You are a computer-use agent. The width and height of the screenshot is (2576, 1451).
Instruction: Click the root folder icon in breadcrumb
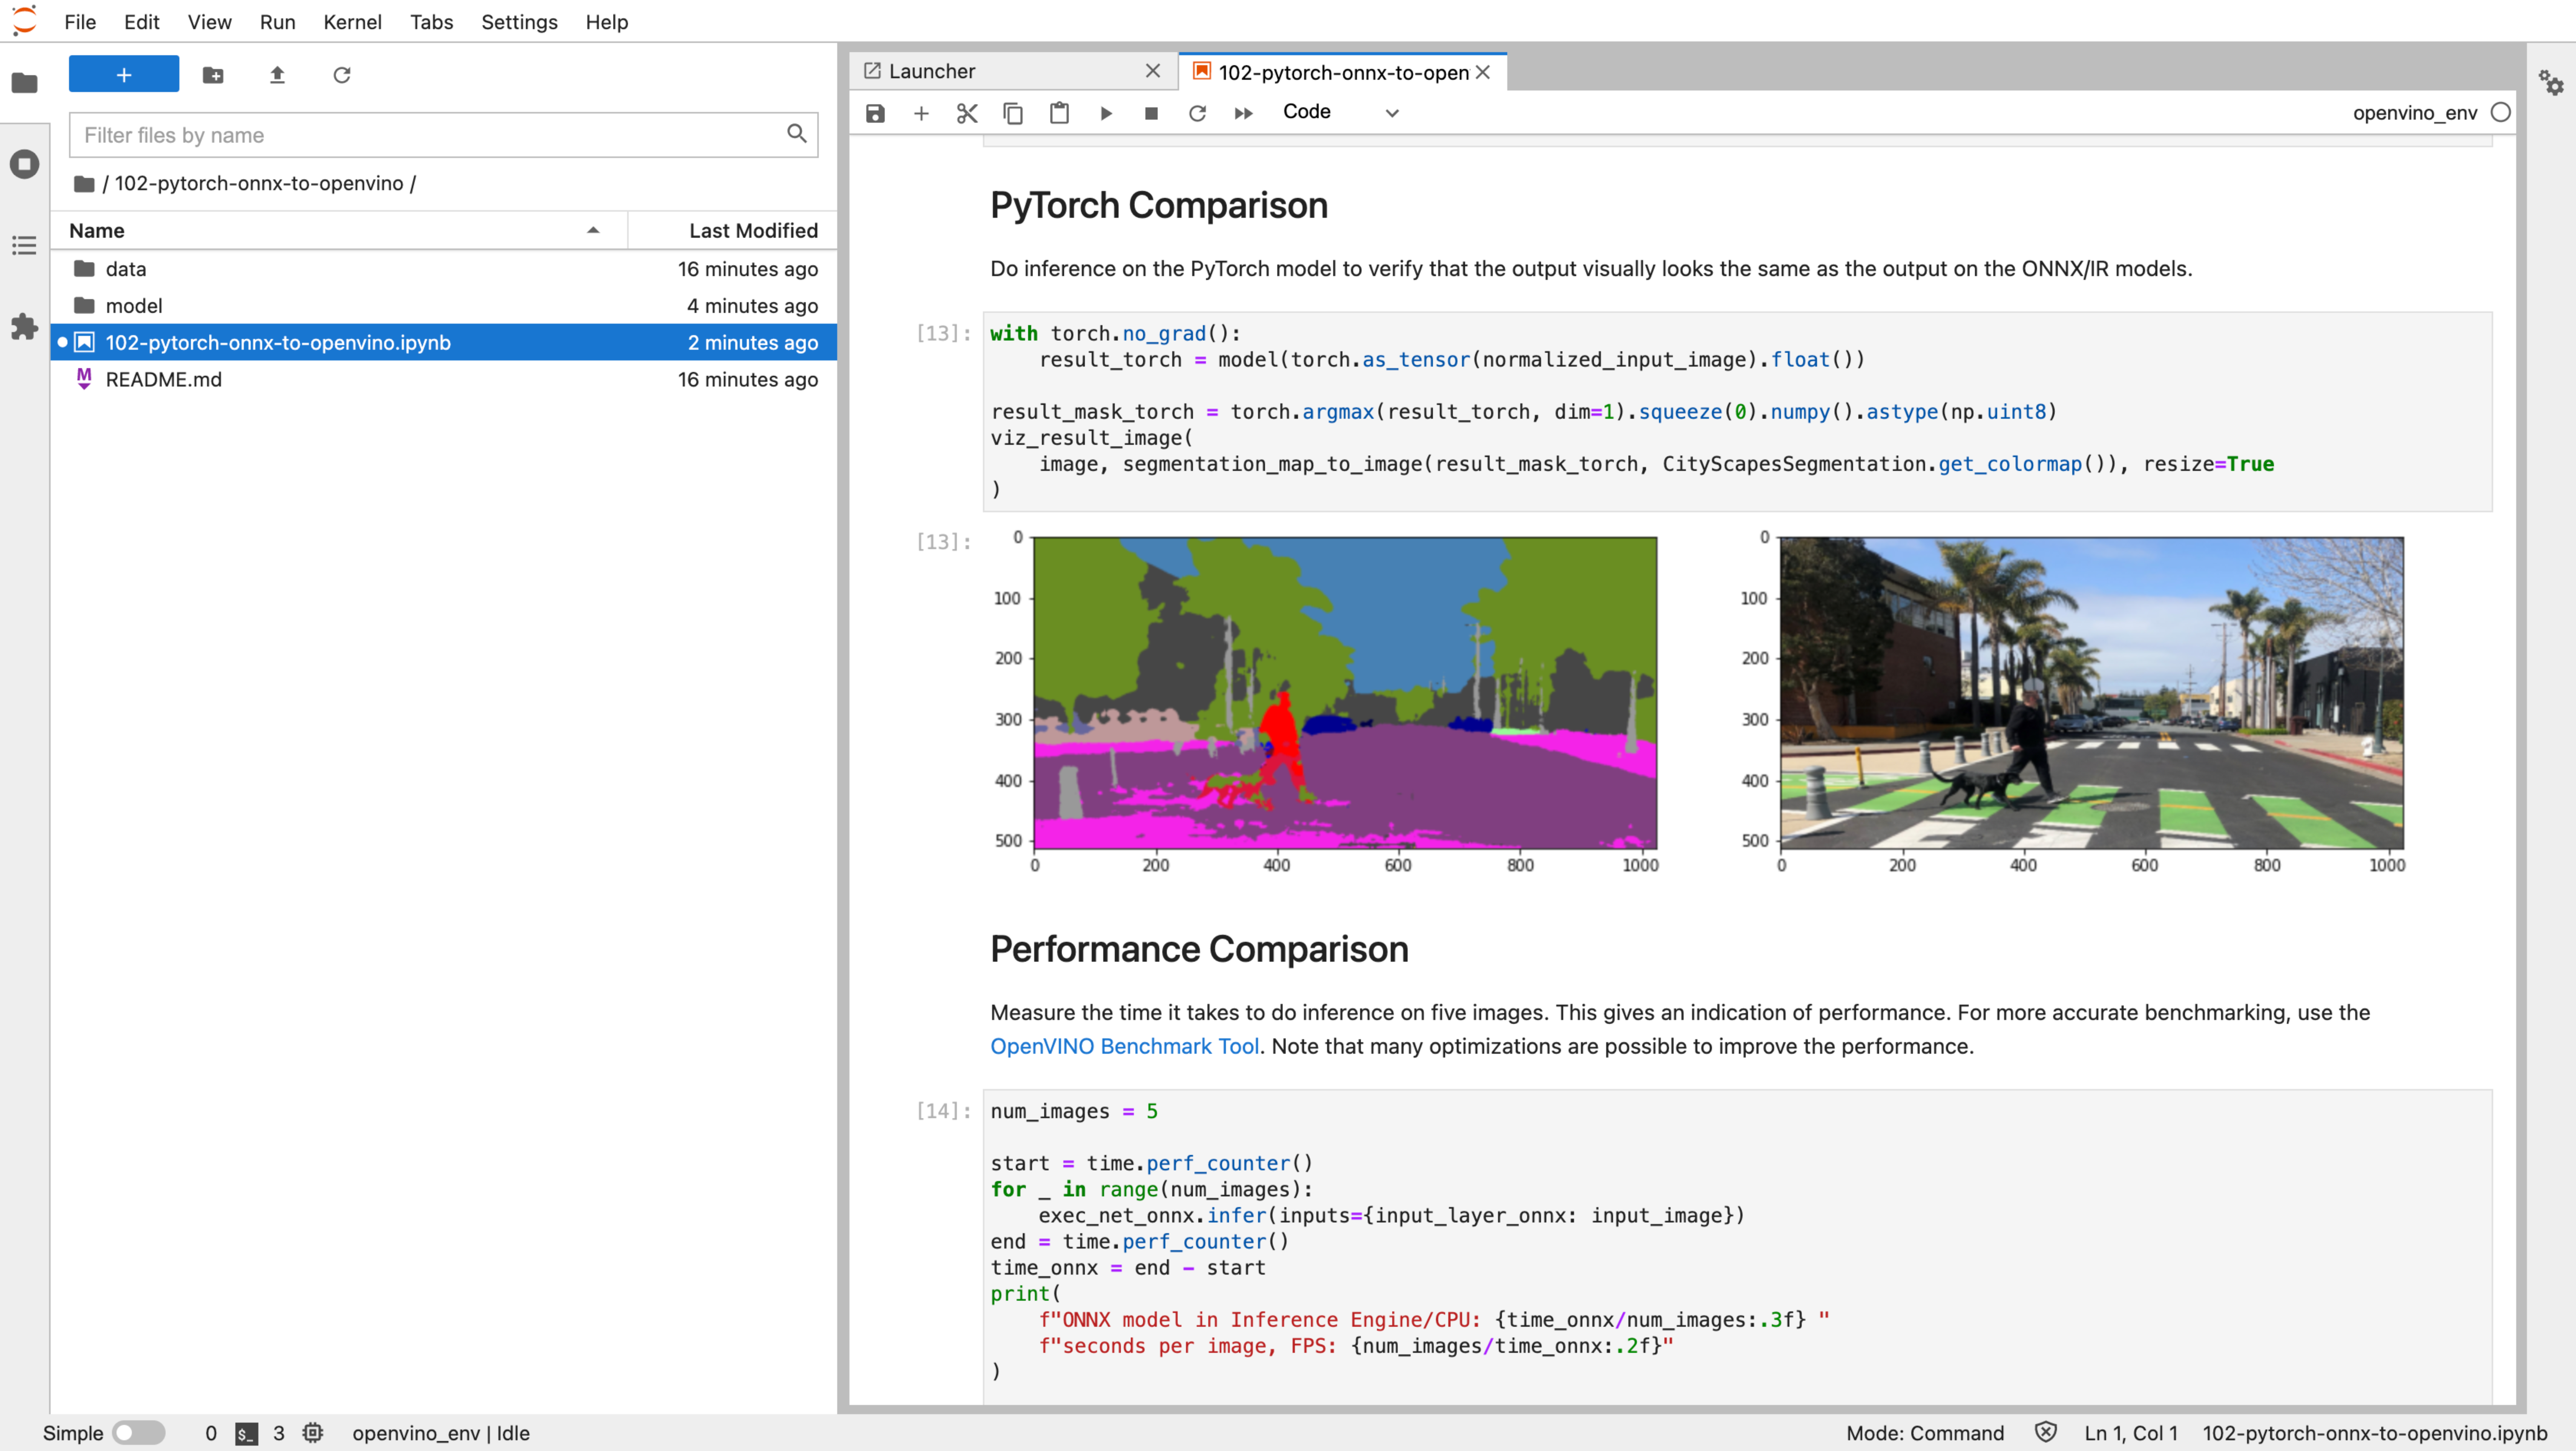pos(84,184)
